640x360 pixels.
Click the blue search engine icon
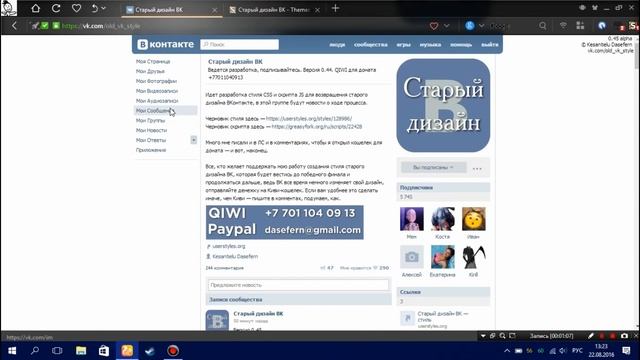tap(470, 26)
